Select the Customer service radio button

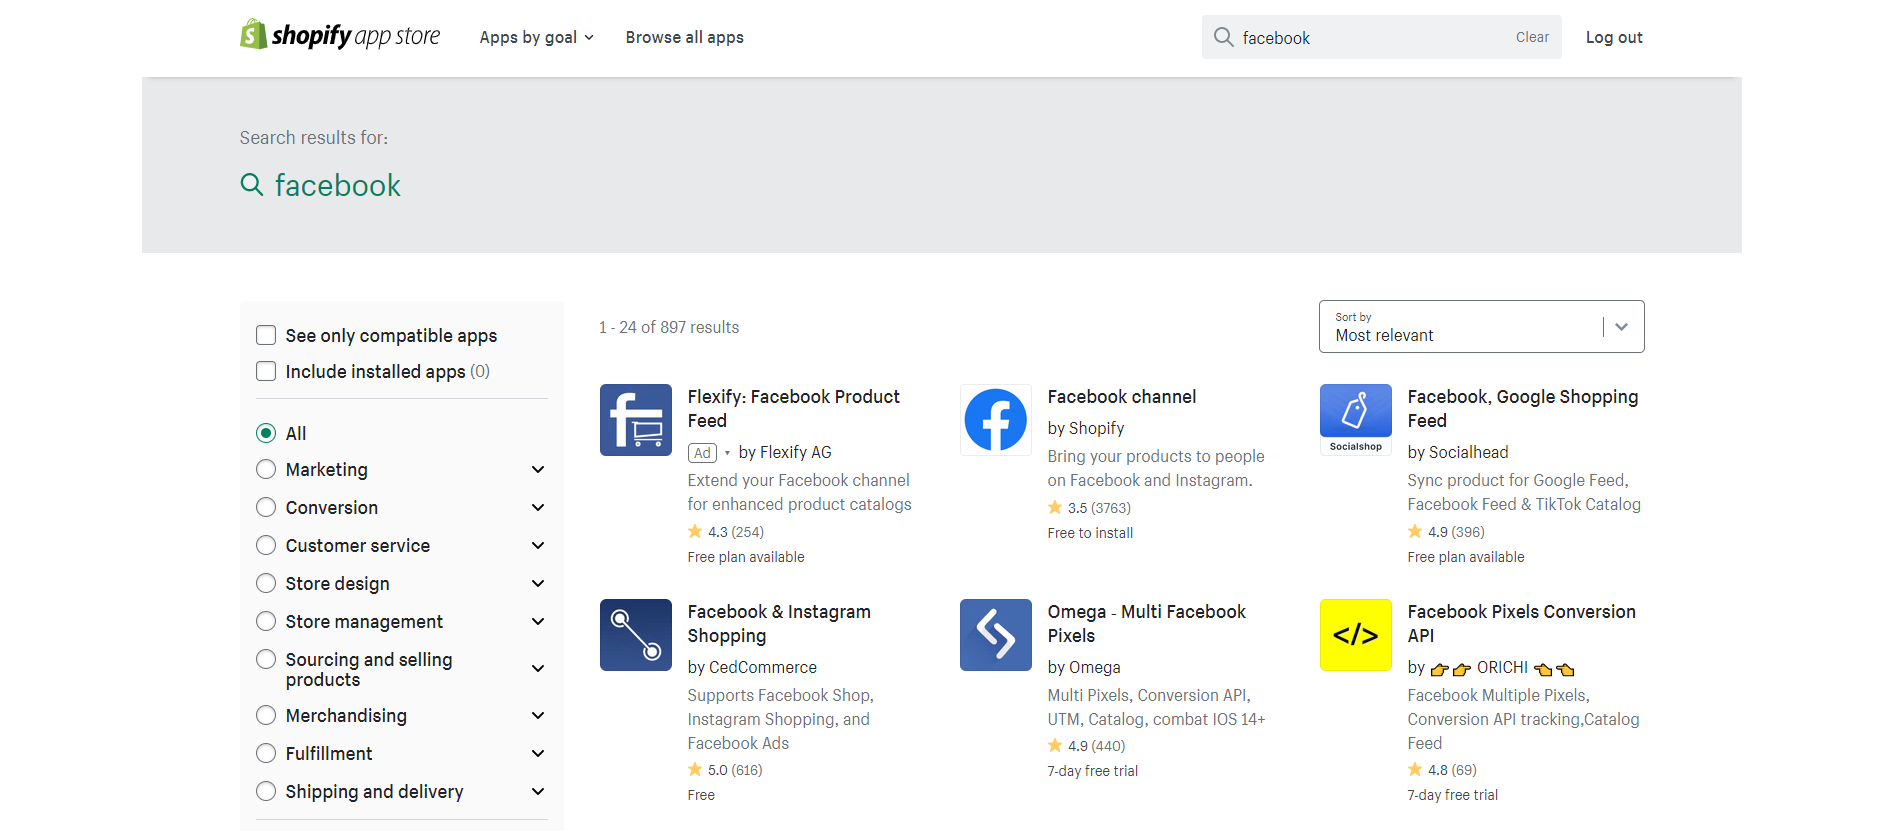[x=266, y=545]
